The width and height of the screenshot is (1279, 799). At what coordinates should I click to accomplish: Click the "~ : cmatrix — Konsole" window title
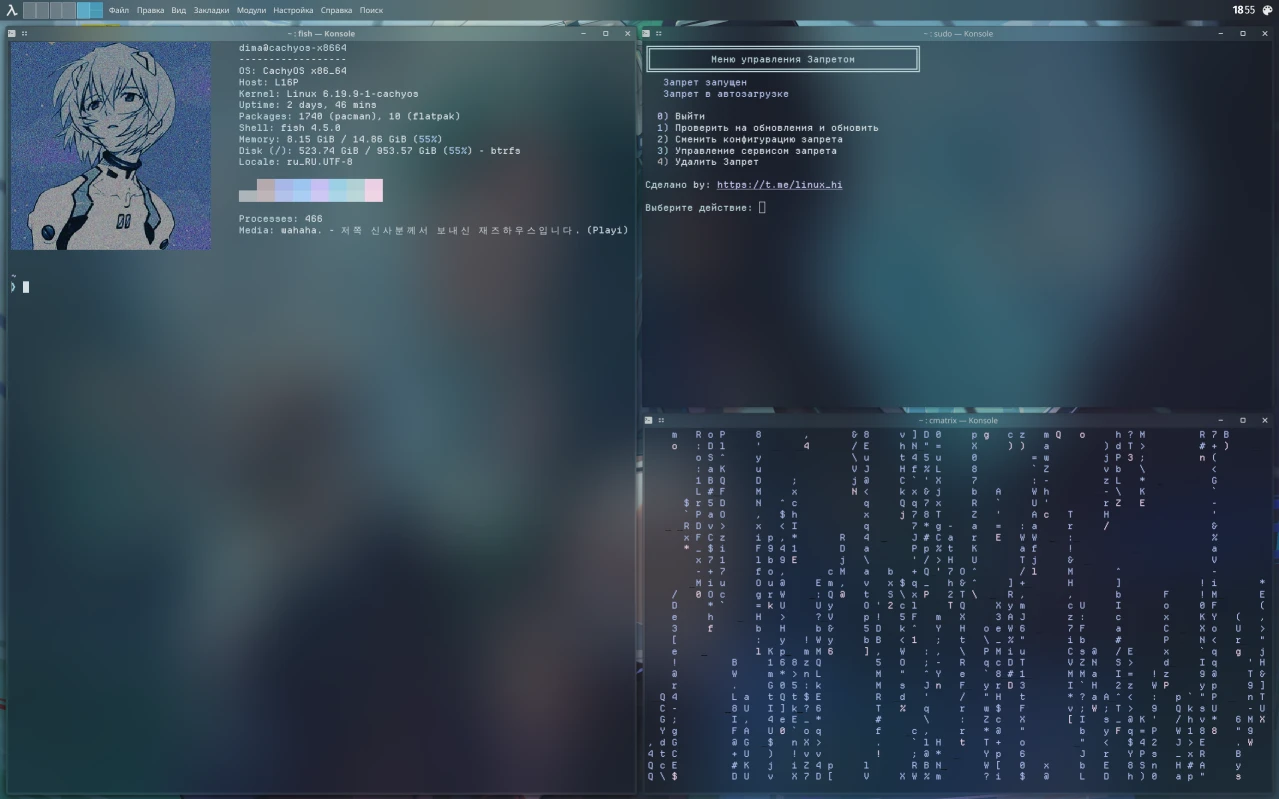(958, 420)
